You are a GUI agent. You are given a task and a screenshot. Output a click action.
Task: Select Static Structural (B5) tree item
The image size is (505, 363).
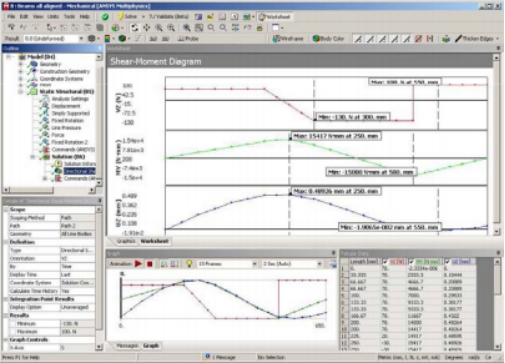[67, 91]
